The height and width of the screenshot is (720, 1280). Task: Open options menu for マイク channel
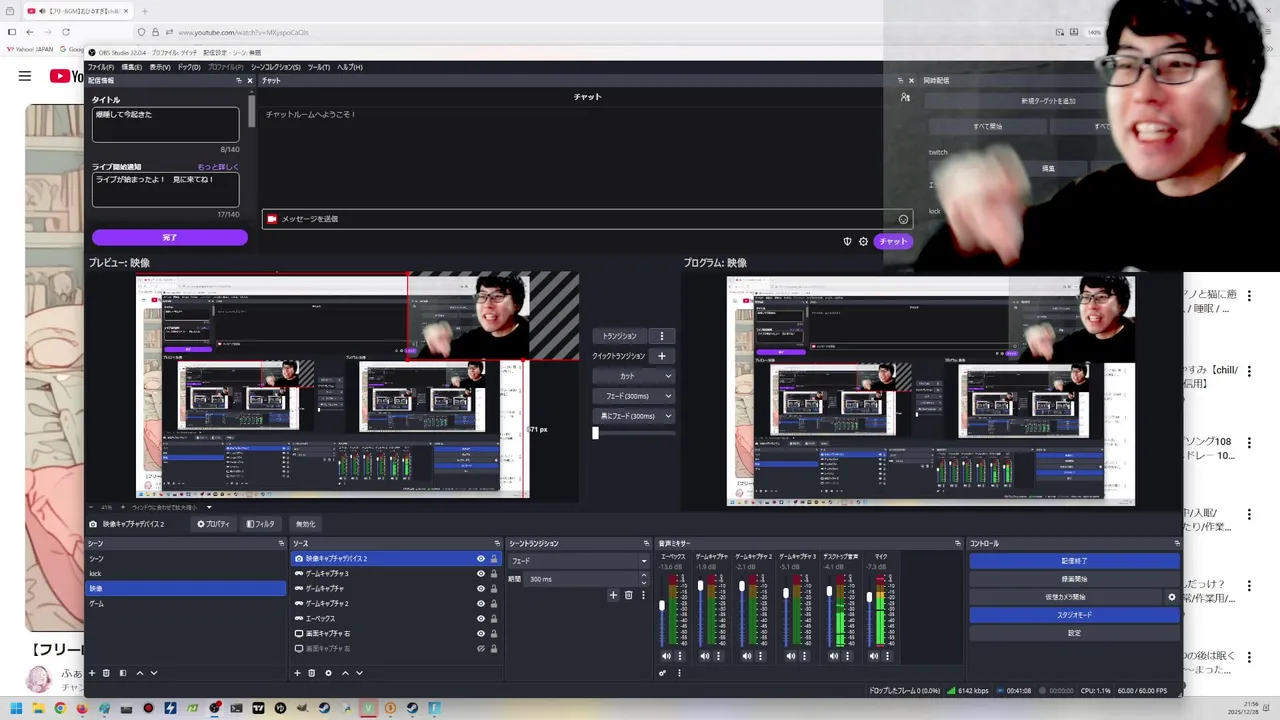(887, 656)
